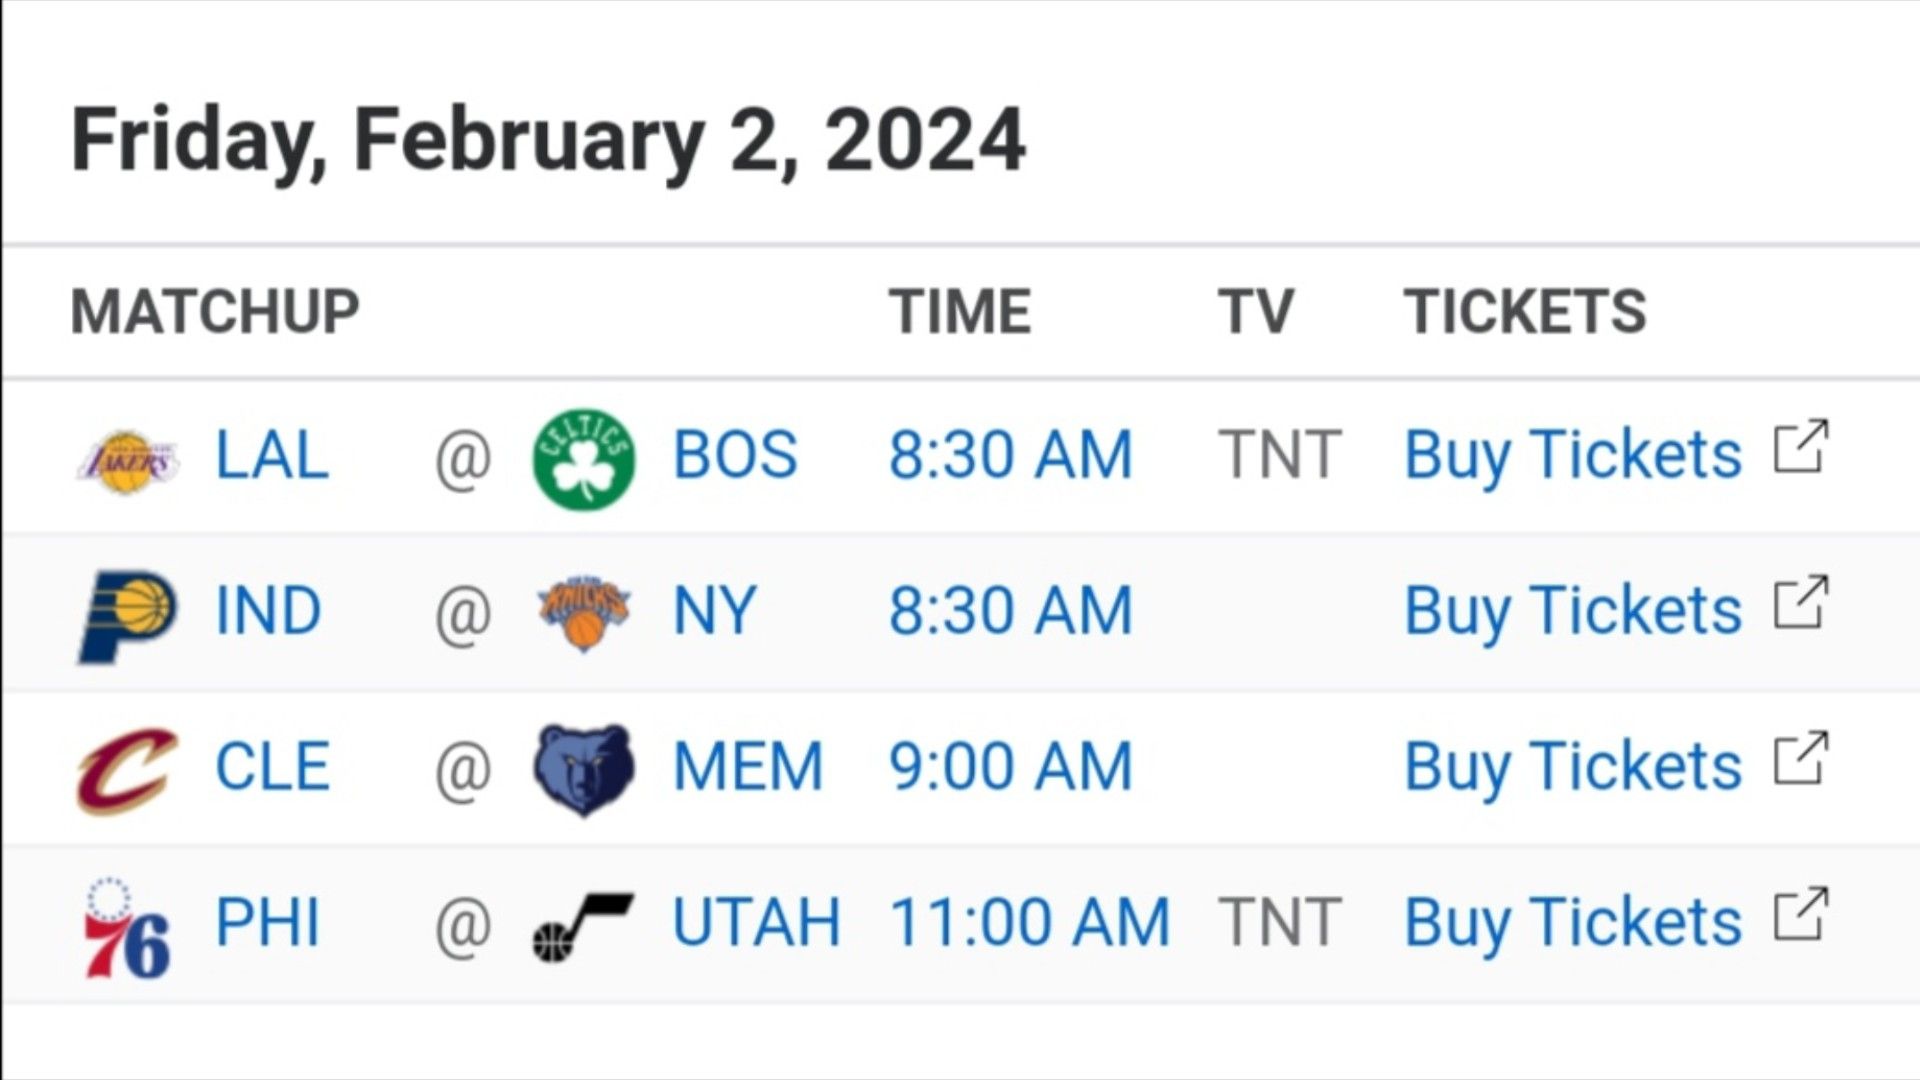Open the BOS team link

point(735,455)
